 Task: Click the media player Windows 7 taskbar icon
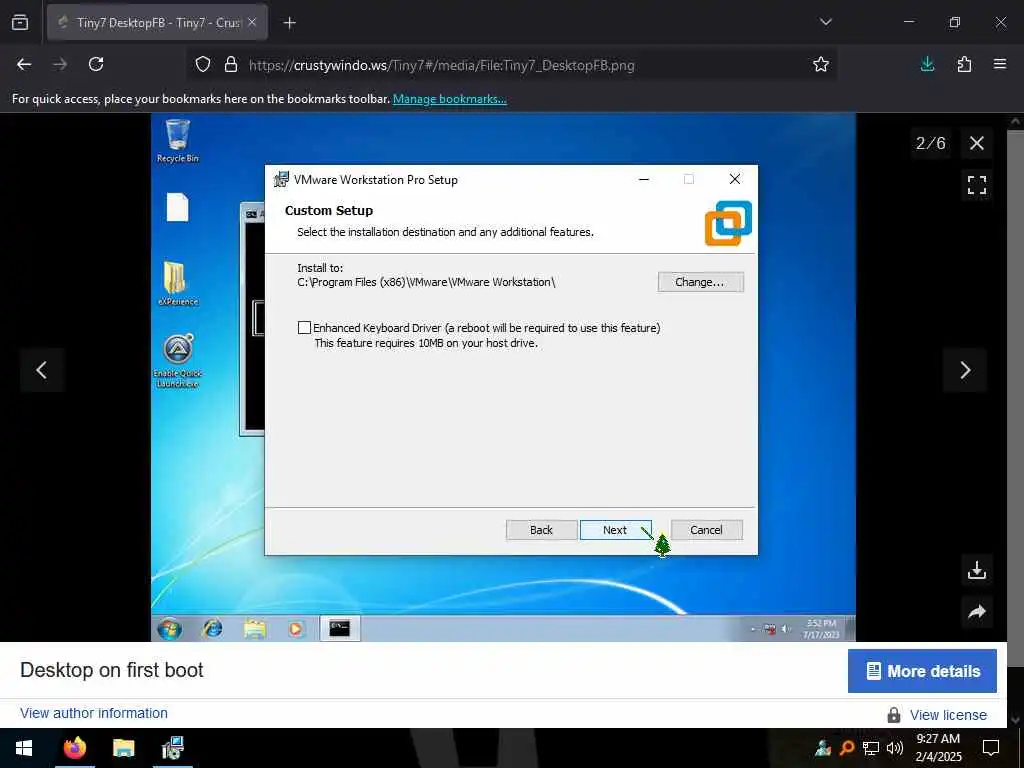[x=296, y=629]
